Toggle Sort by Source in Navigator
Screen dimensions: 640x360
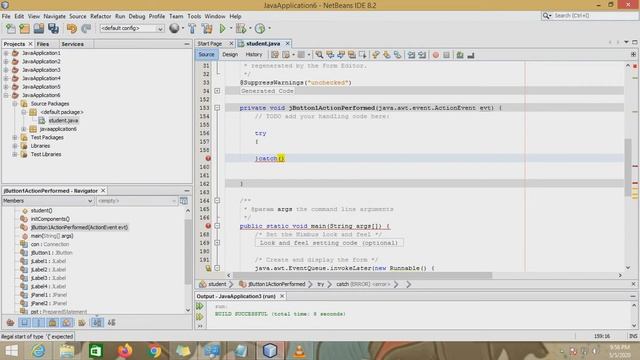coord(111,322)
